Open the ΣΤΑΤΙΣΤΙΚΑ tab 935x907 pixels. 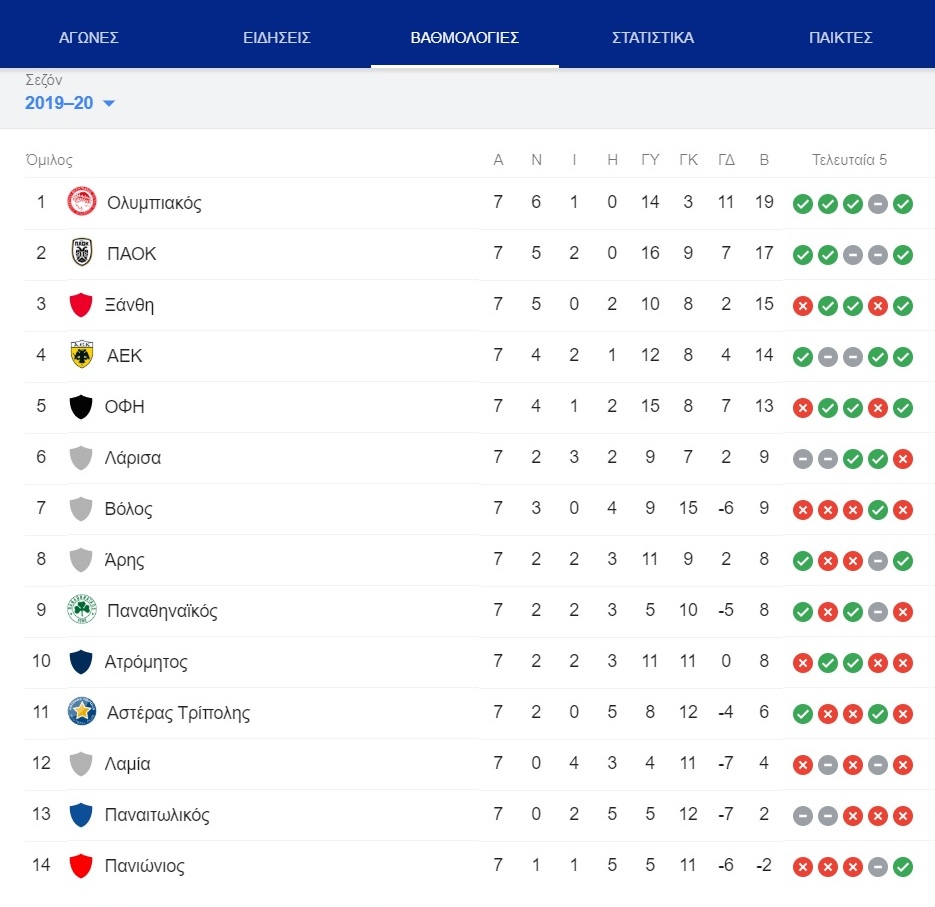click(652, 38)
